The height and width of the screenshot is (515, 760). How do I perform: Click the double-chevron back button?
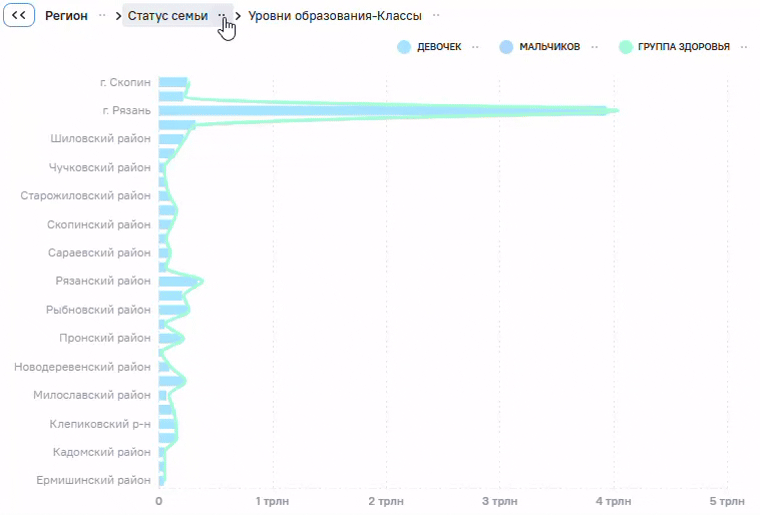pos(19,15)
